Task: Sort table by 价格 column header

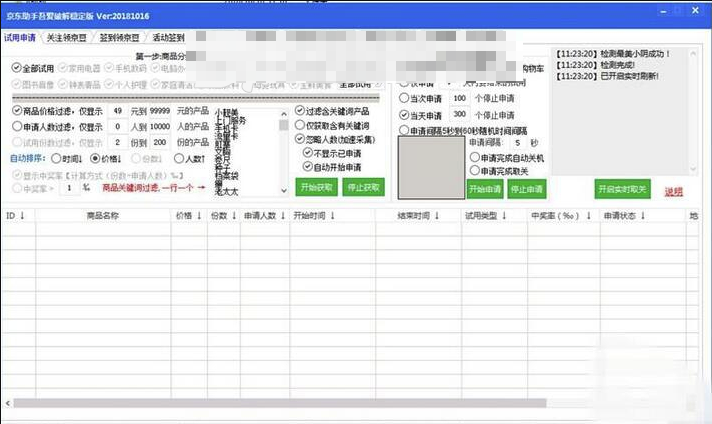Action: (189, 216)
